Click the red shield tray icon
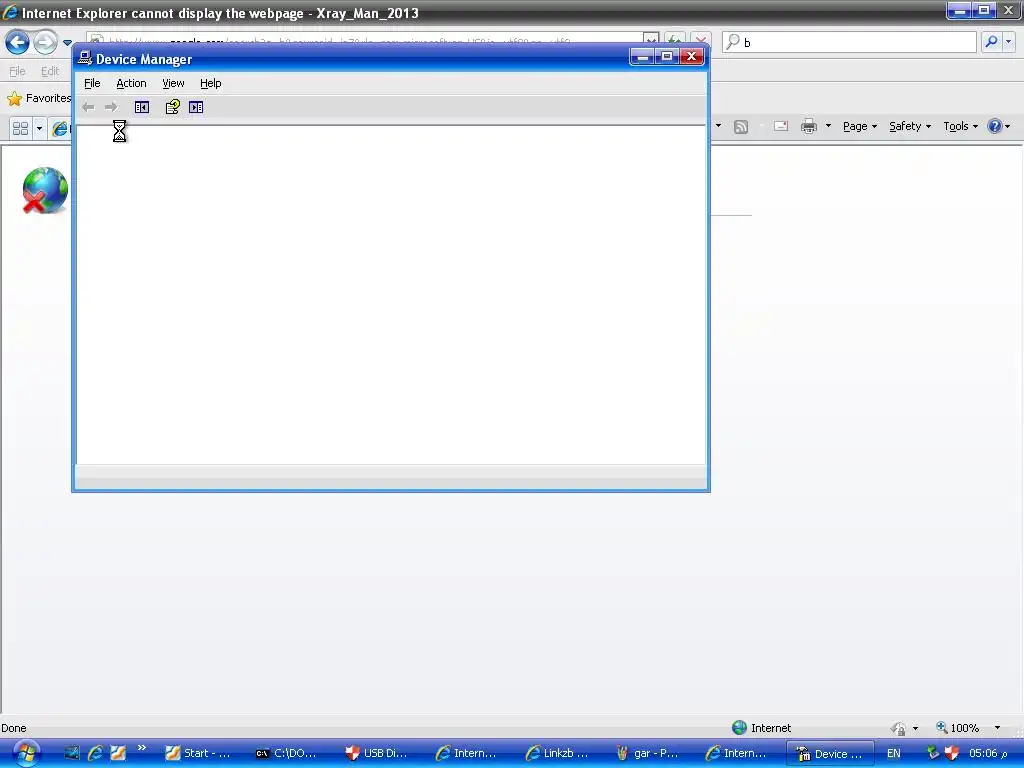Viewport: 1024px width, 768px height. [952, 753]
